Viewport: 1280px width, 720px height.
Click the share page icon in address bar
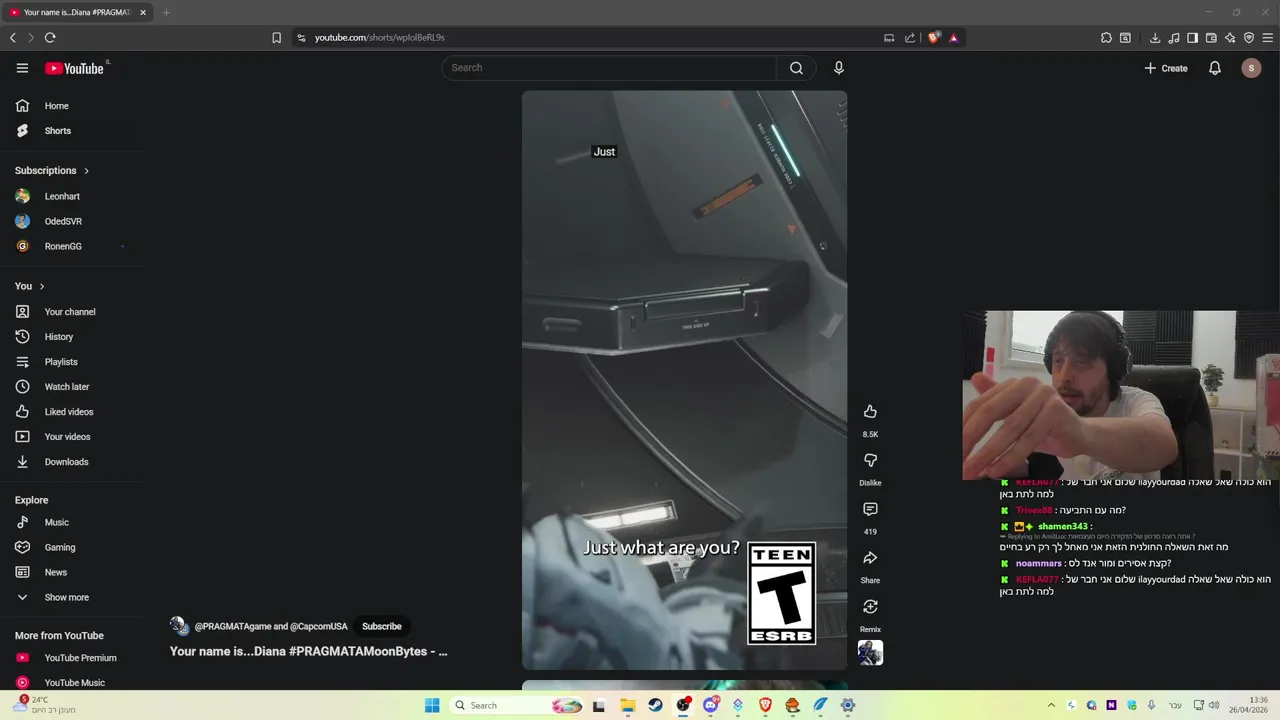[x=910, y=38]
